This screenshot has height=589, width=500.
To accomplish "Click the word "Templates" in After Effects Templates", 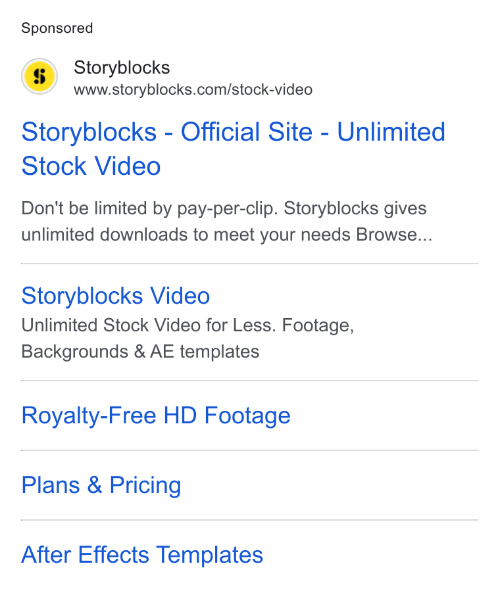I will pos(210,555).
